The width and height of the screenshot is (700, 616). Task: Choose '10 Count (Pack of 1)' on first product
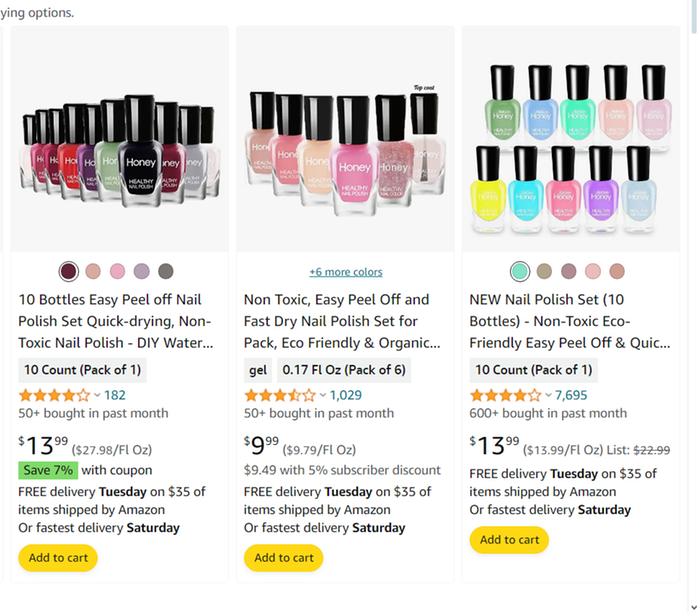[x=83, y=370]
